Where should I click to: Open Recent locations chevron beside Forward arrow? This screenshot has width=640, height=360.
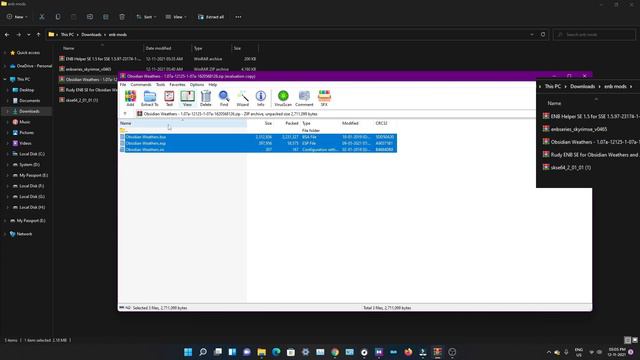[29, 35]
